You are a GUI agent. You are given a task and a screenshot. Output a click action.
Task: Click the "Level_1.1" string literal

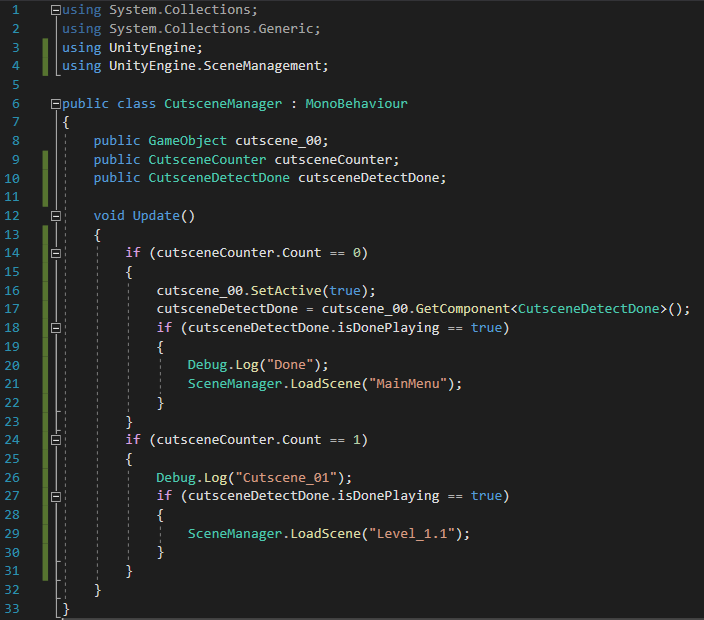[418, 534]
